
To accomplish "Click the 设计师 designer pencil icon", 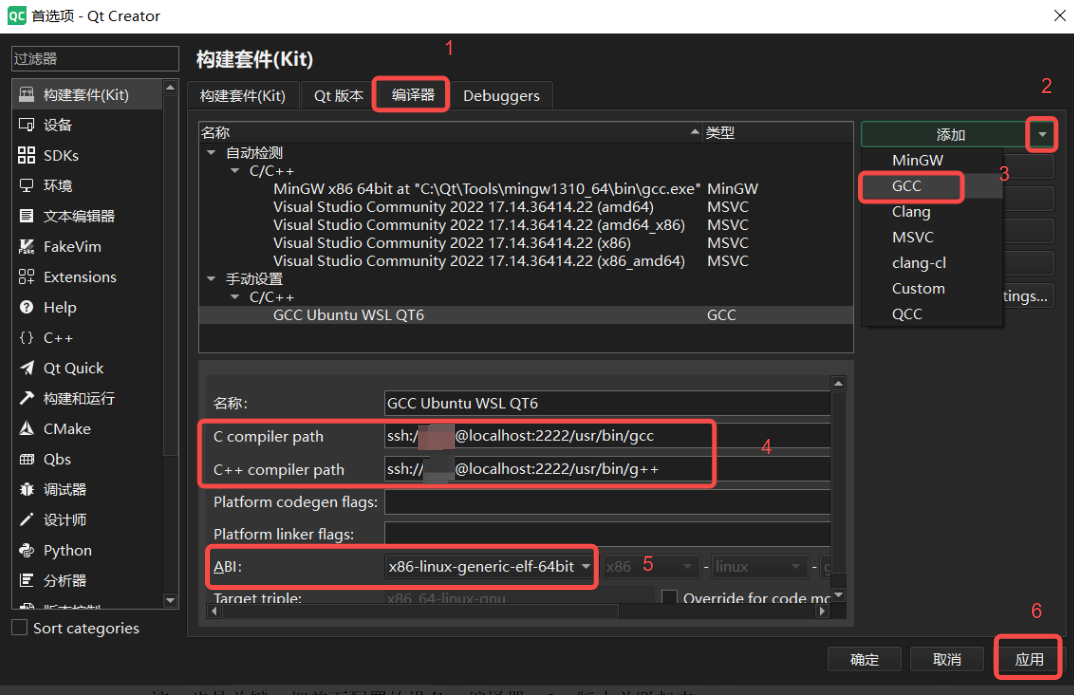I will (26, 520).
